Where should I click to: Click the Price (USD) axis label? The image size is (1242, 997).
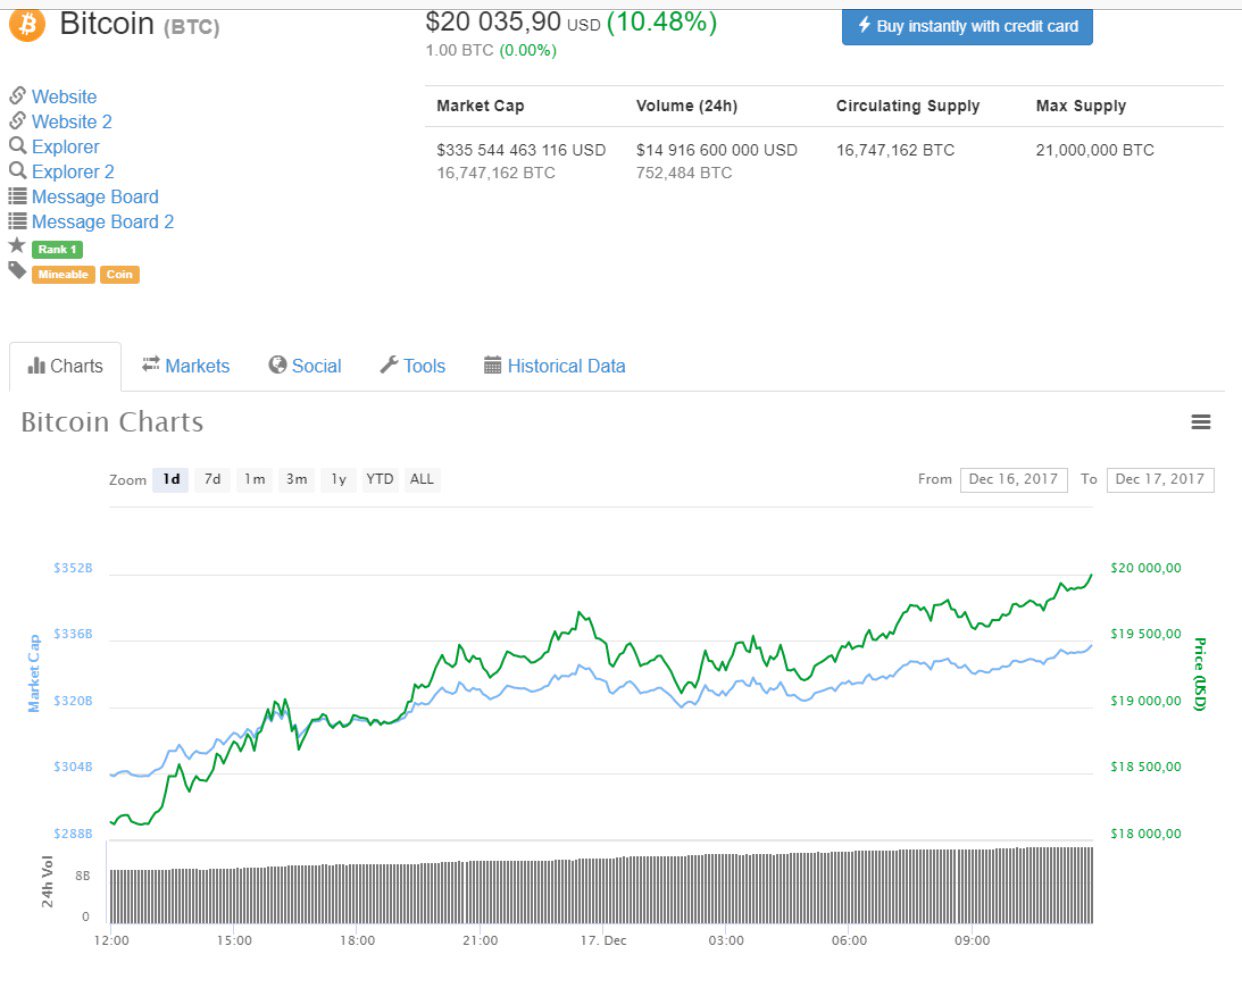[1200, 674]
